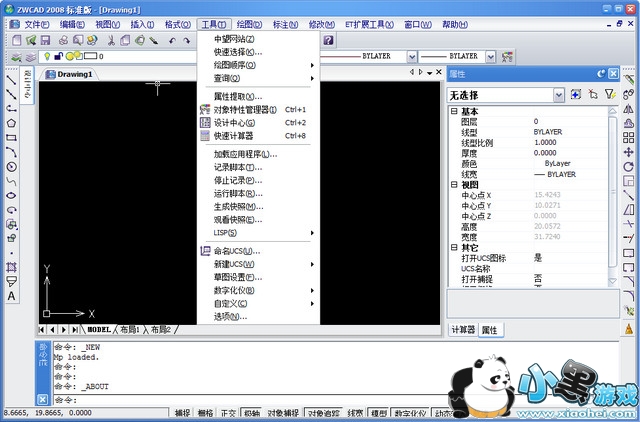Open the 绘图 menu
Image resolution: width=640 pixels, height=422 pixels.
point(249,24)
